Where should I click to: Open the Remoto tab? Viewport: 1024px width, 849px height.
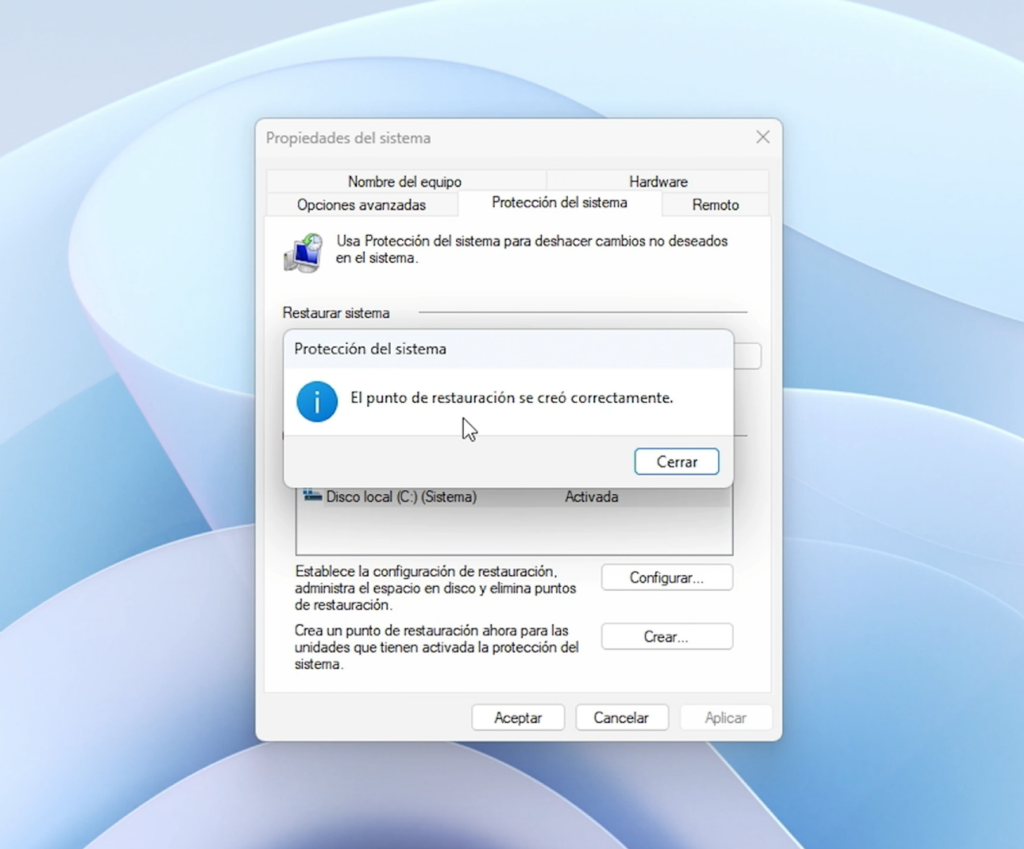tap(715, 204)
